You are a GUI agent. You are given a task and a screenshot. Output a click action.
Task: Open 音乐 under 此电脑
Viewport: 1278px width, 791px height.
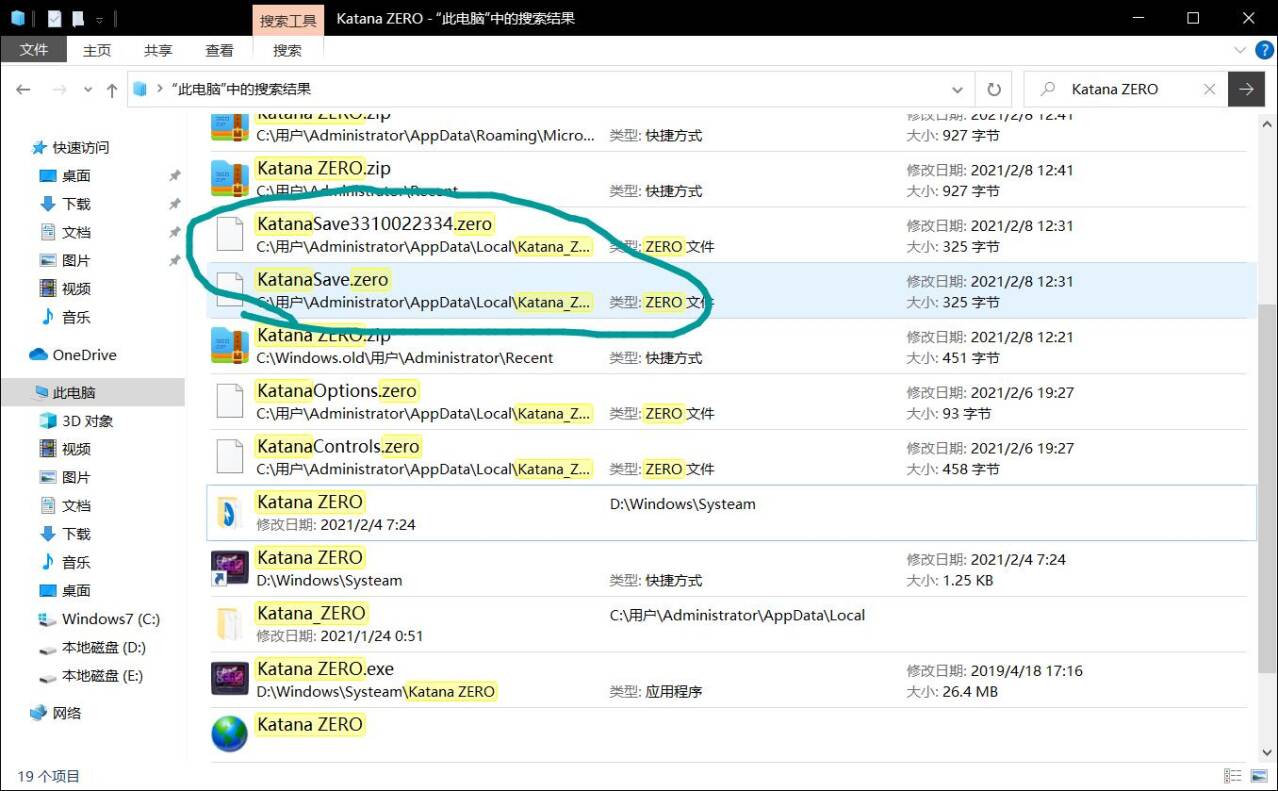pyautogui.click(x=76, y=562)
